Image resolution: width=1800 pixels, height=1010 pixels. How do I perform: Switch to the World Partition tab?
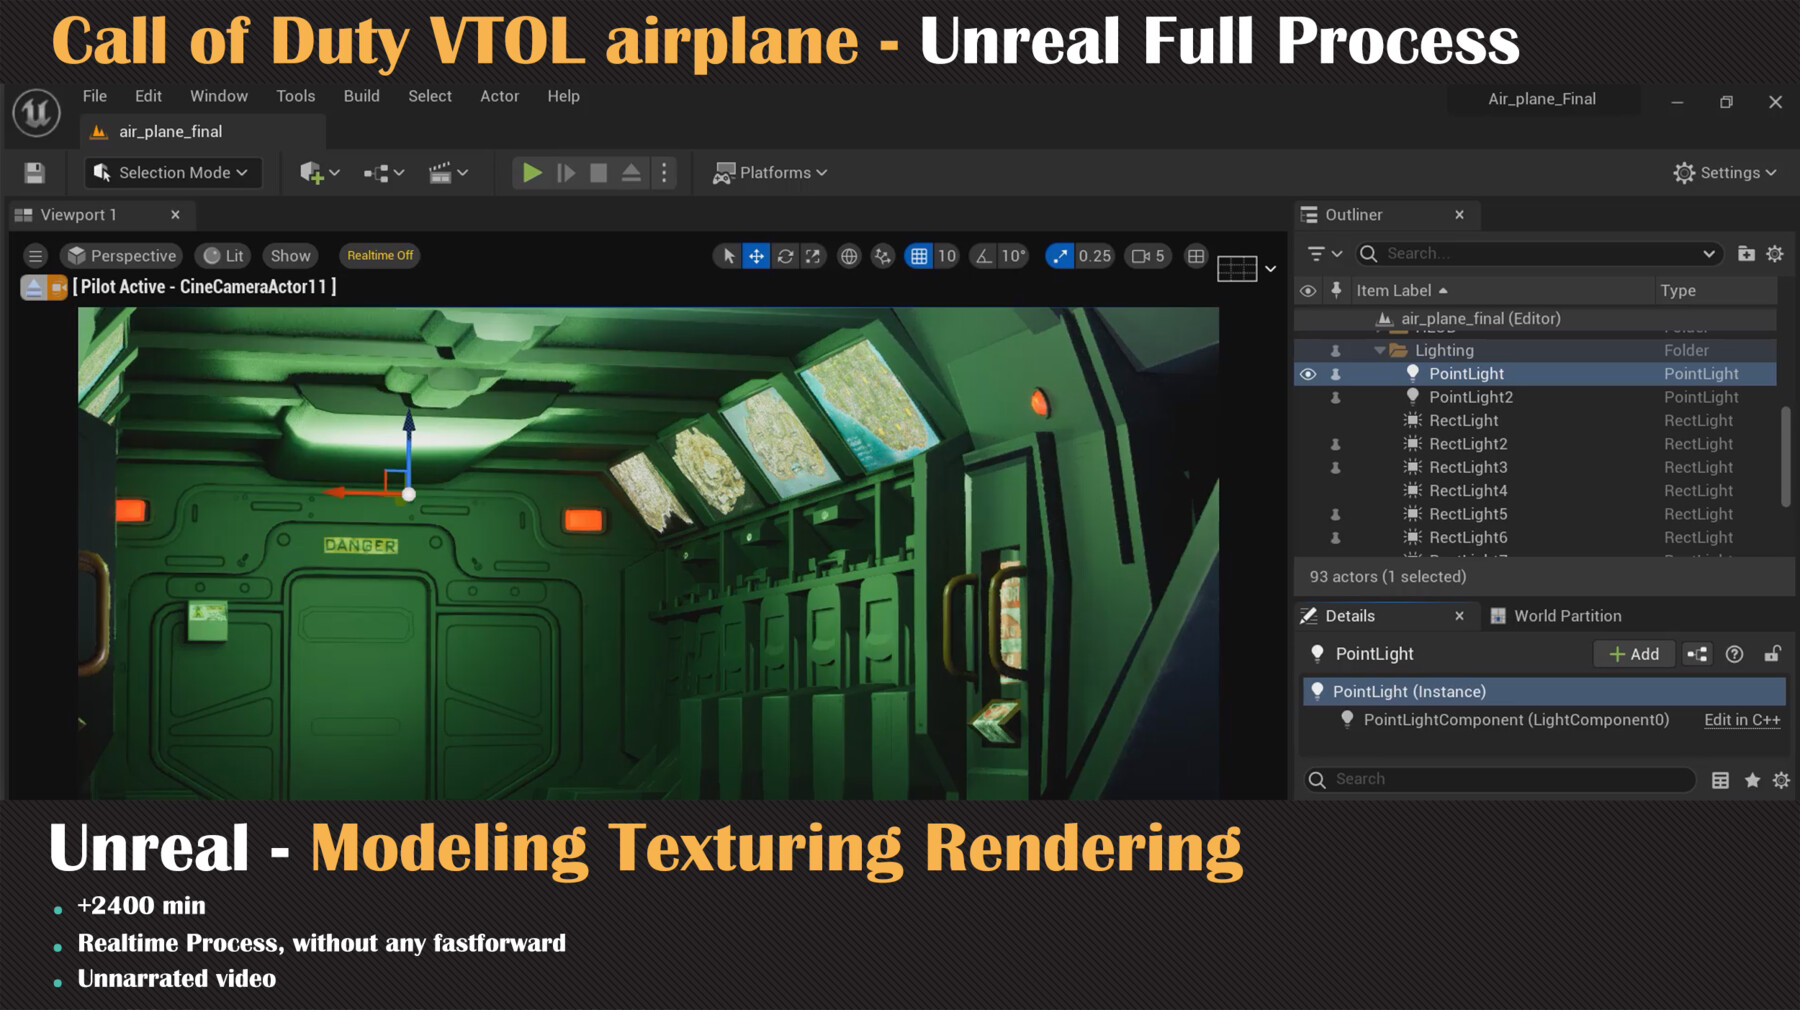(x=1567, y=615)
